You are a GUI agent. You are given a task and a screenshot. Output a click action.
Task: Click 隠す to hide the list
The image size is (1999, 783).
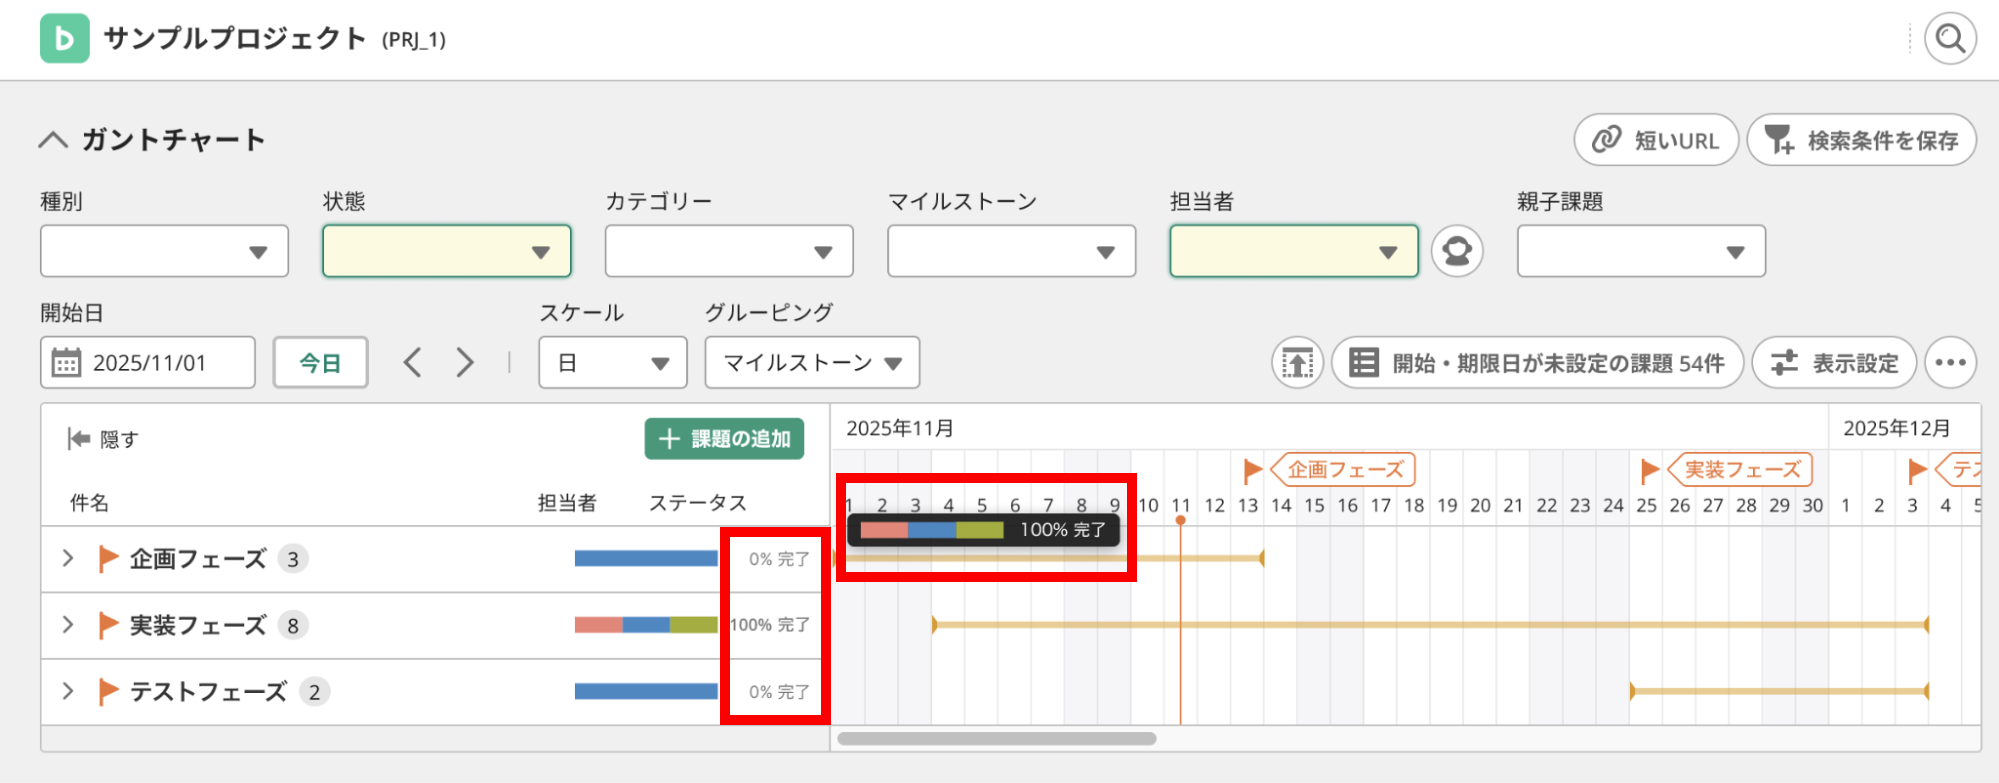click(103, 439)
